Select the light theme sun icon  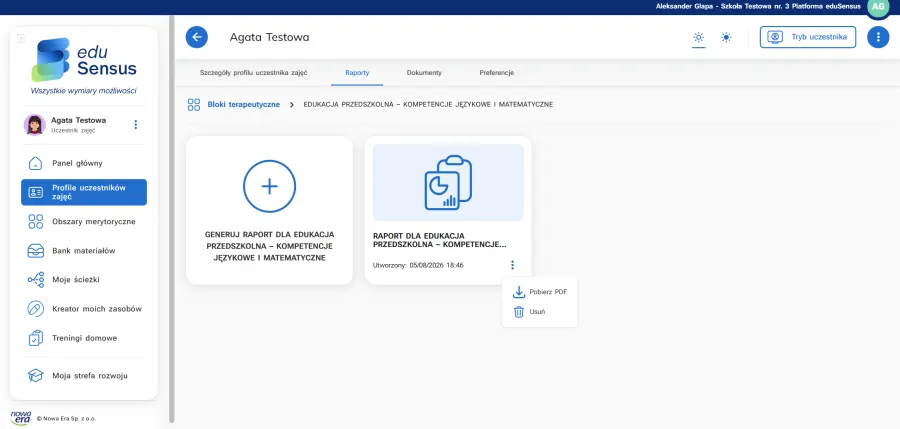coord(699,37)
